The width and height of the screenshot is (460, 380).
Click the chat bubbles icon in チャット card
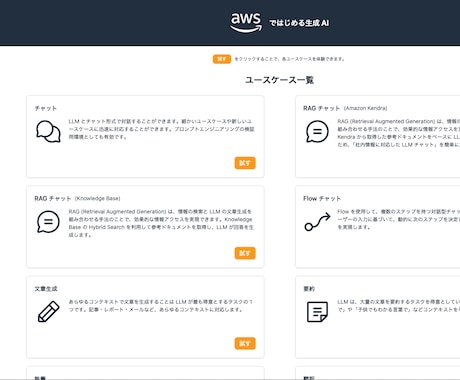tap(48, 132)
